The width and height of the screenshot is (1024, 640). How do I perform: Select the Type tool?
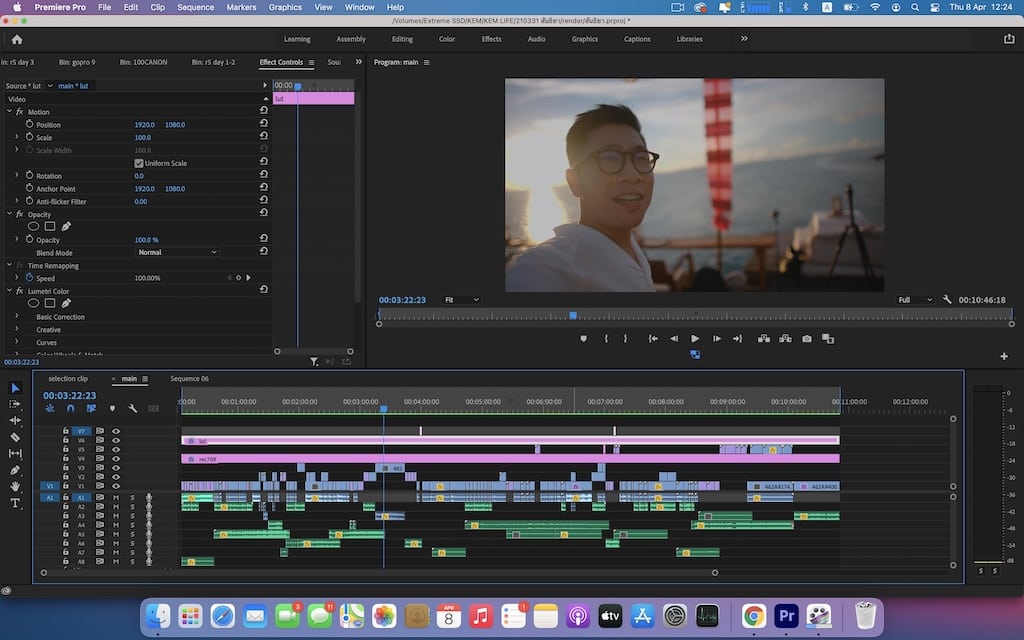(15, 503)
